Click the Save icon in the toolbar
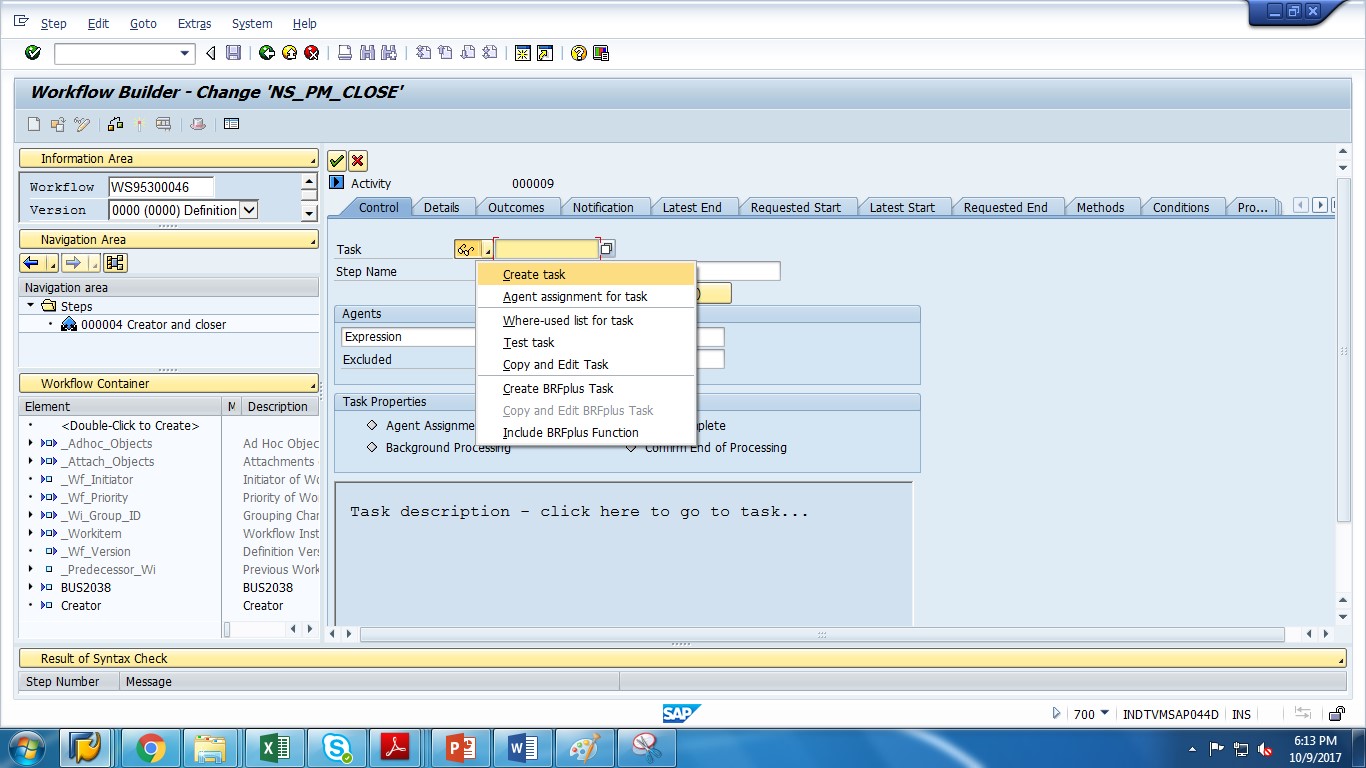This screenshot has height=768, width=1366. tap(235, 53)
